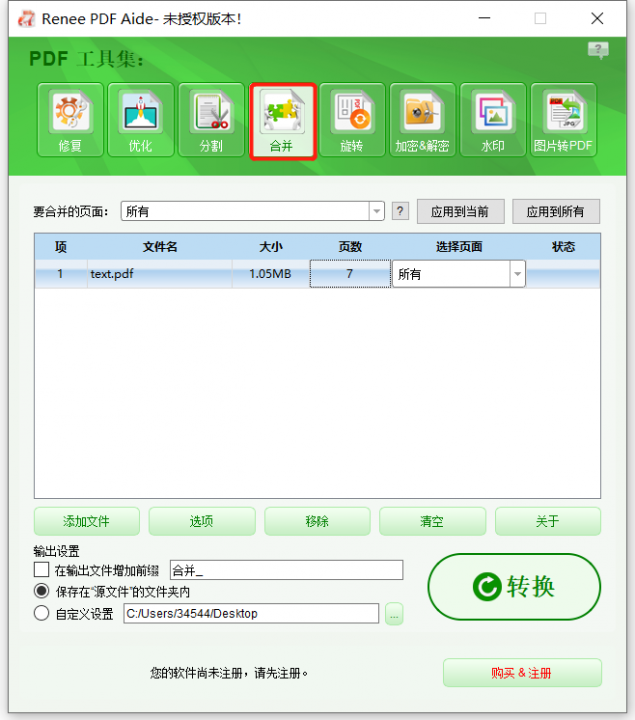The width and height of the screenshot is (635, 720).
Task: Browse output folder with the ... button
Action: pyautogui.click(x=394, y=614)
